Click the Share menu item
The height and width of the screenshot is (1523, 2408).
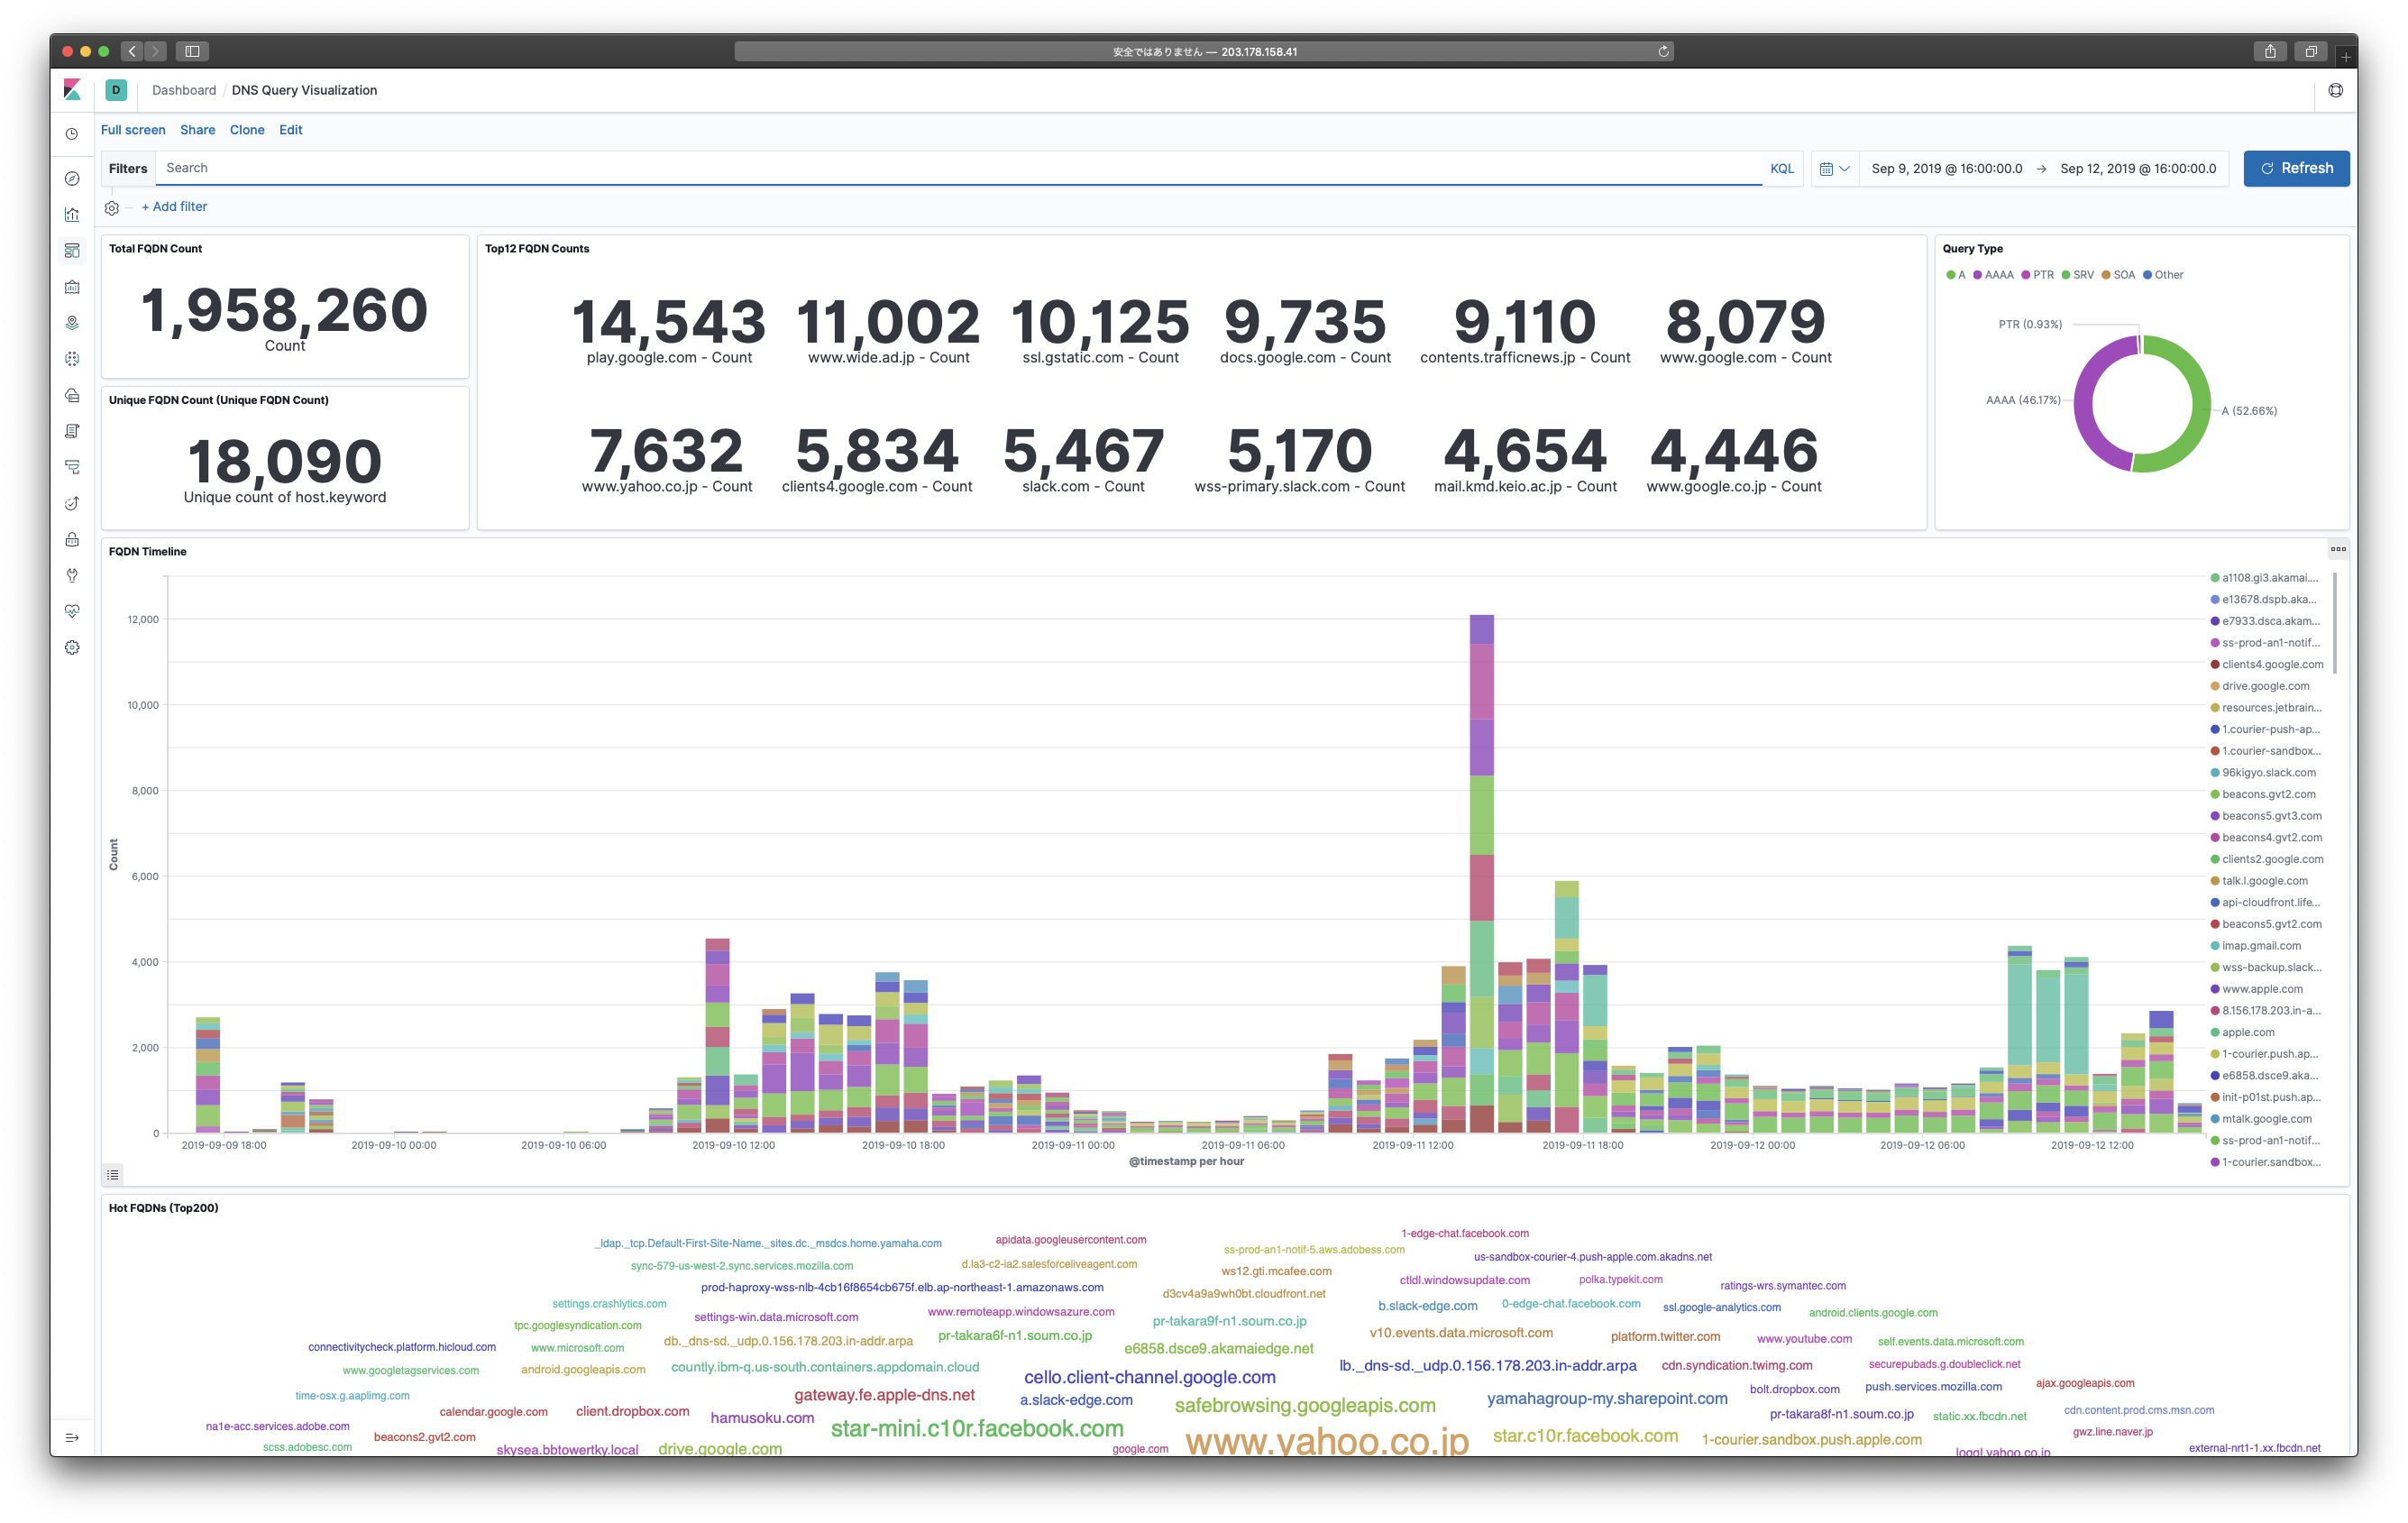click(197, 130)
